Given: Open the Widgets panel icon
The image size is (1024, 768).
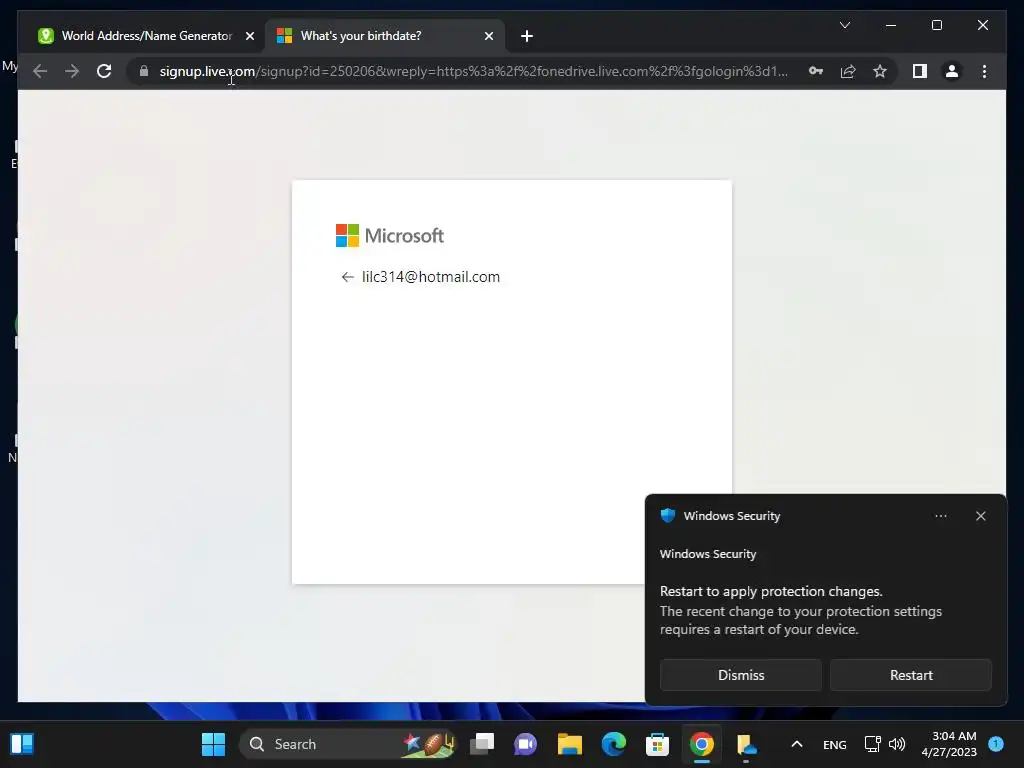Looking at the screenshot, I should [x=22, y=744].
